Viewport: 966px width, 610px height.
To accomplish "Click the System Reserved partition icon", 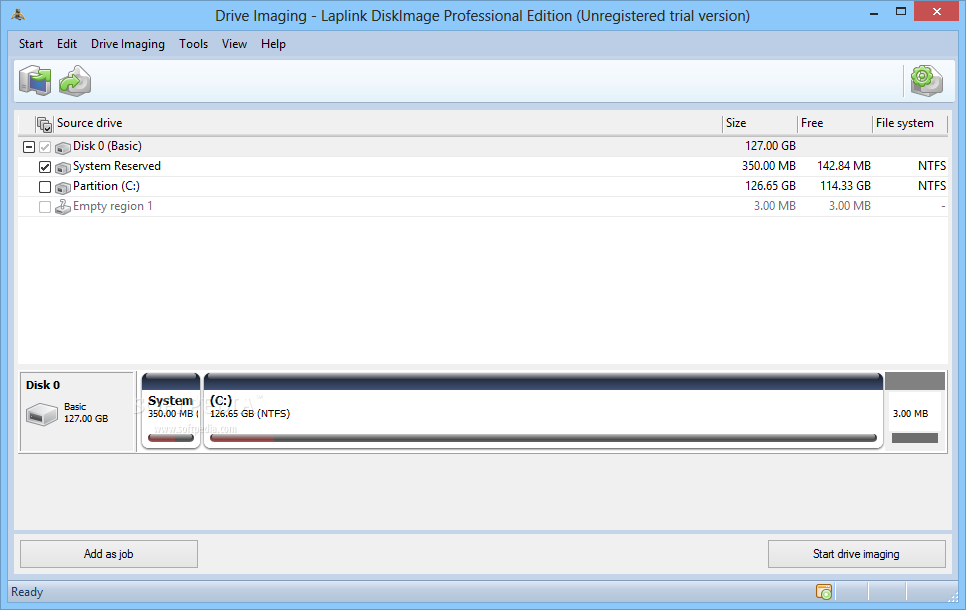I will pyautogui.click(x=63, y=168).
